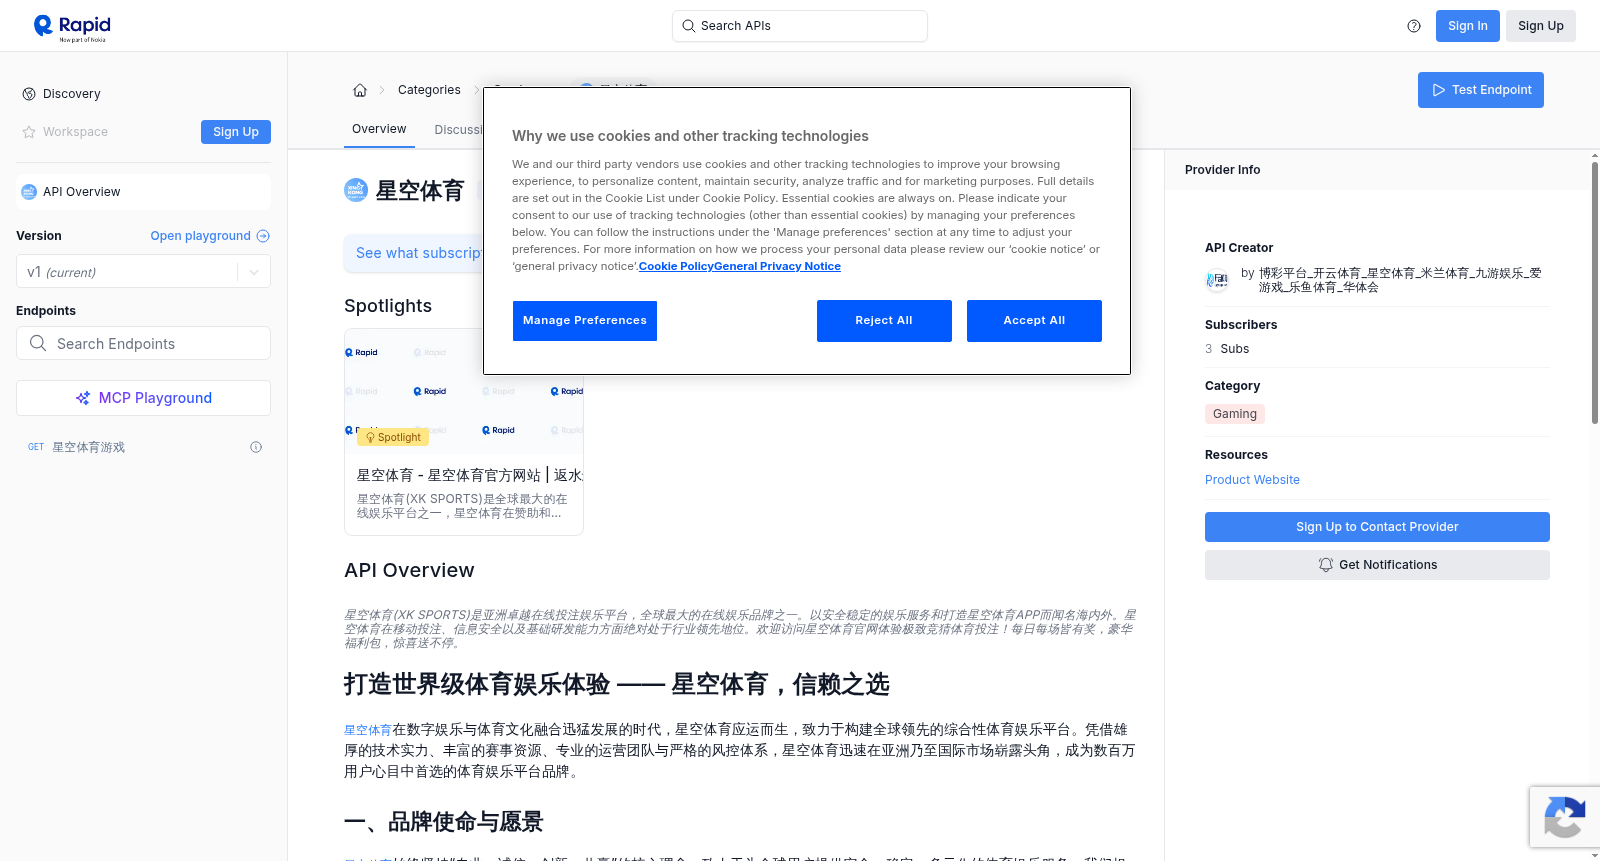Screen dimensions: 1600x861
Task: Click the Test Endpoint button
Action: coord(1480,90)
